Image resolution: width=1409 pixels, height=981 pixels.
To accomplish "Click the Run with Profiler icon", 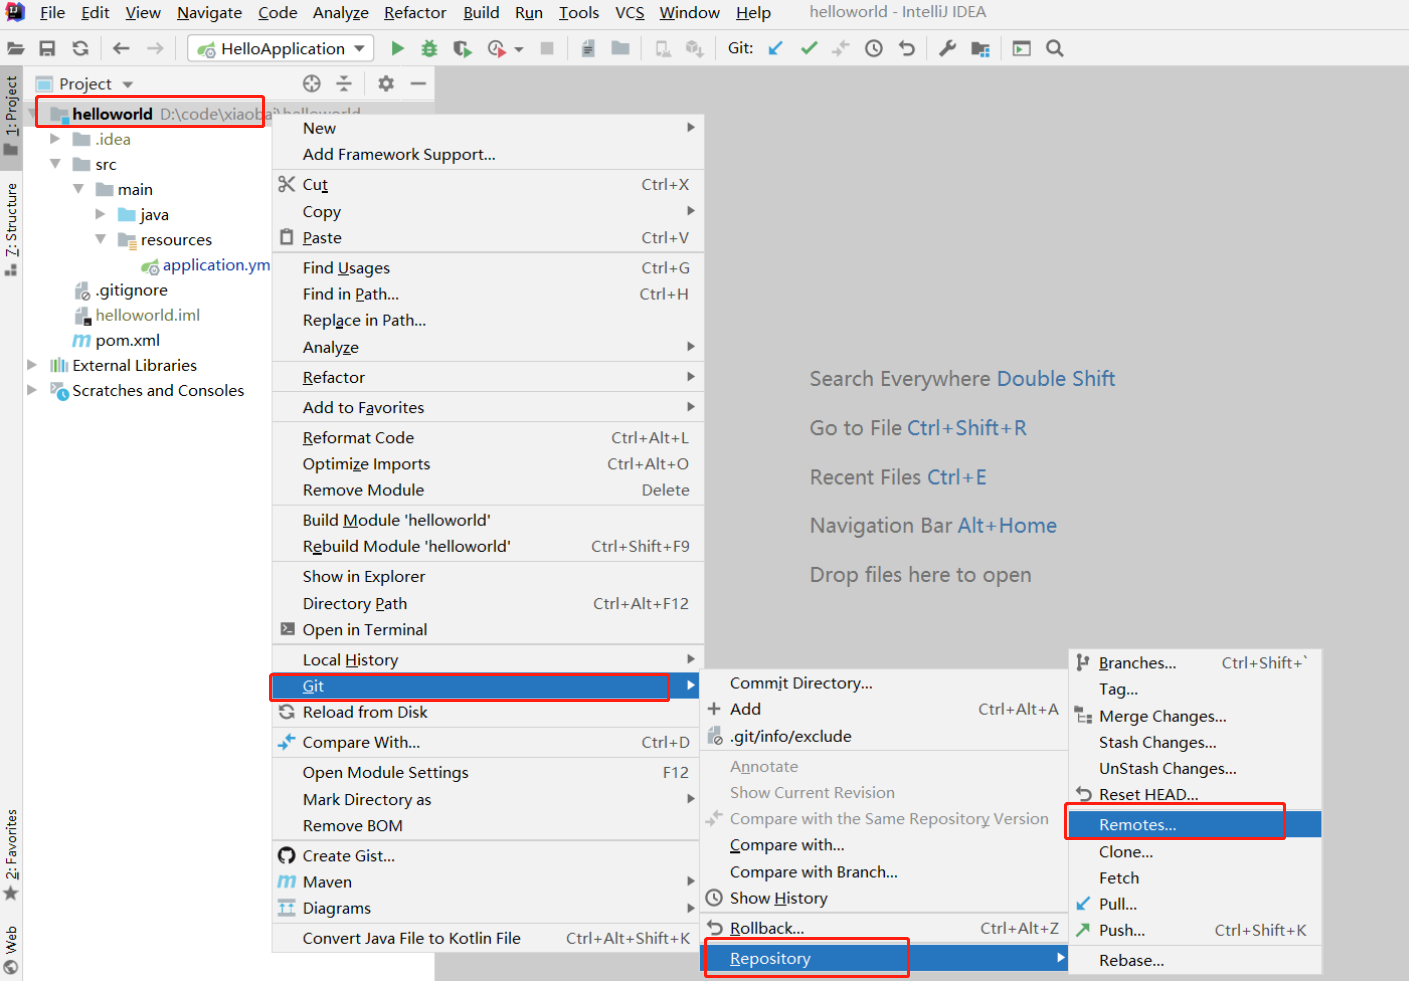I will (x=496, y=48).
